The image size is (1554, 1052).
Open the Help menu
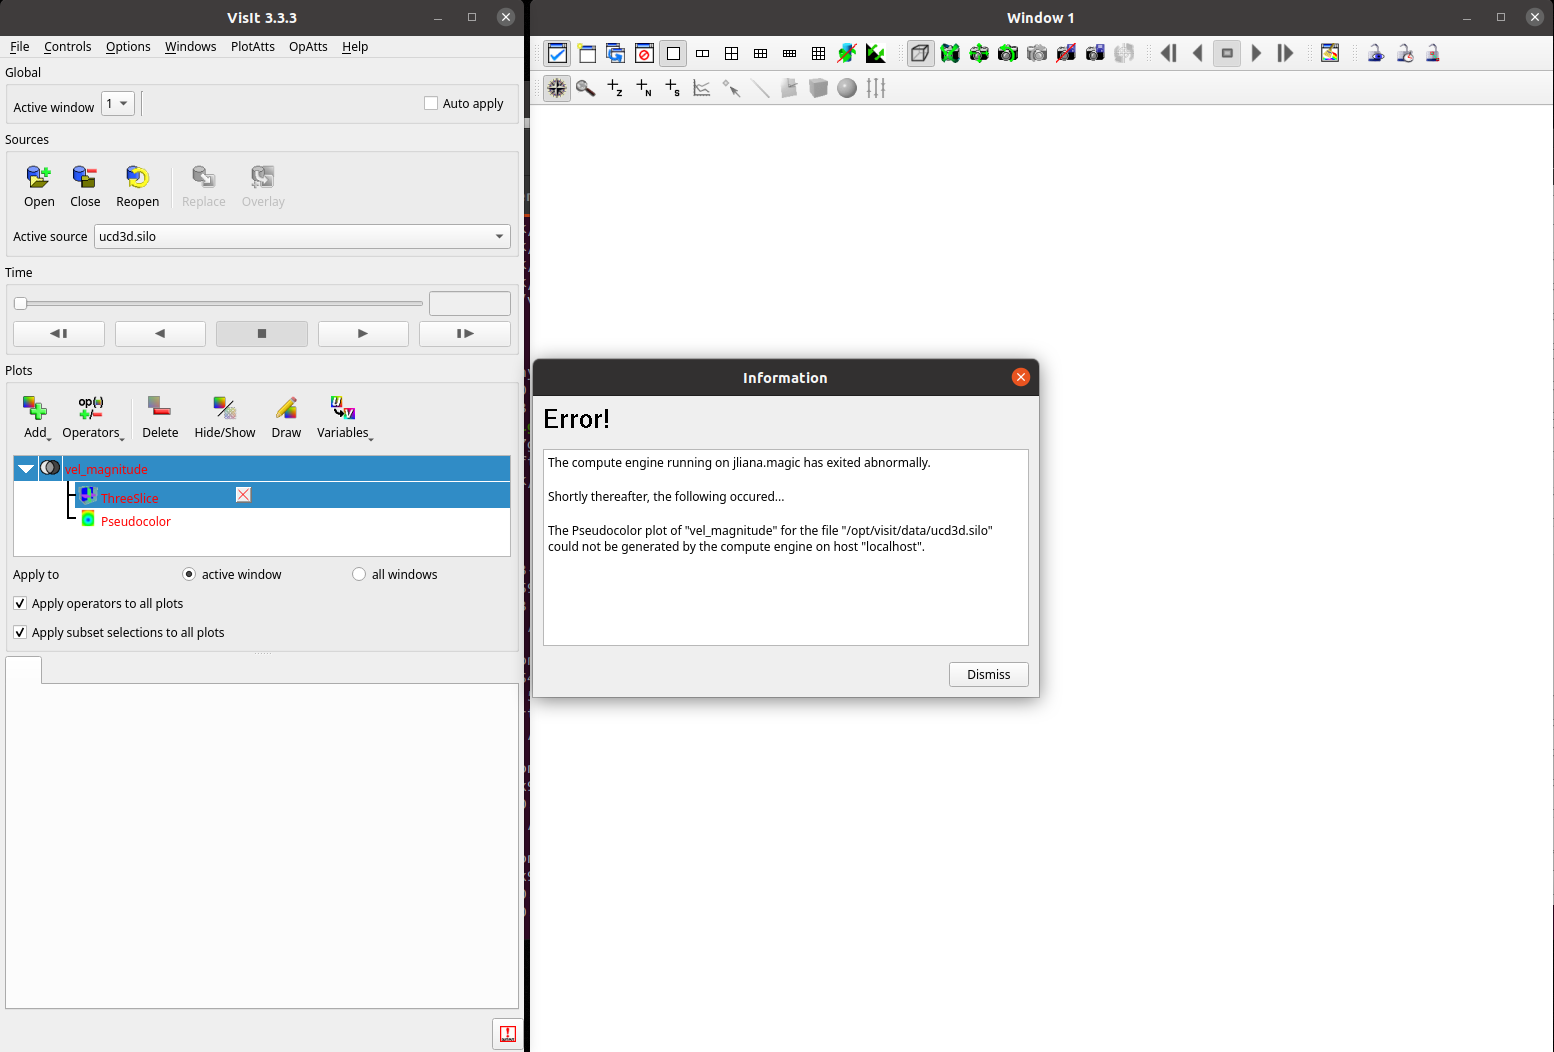click(x=355, y=46)
